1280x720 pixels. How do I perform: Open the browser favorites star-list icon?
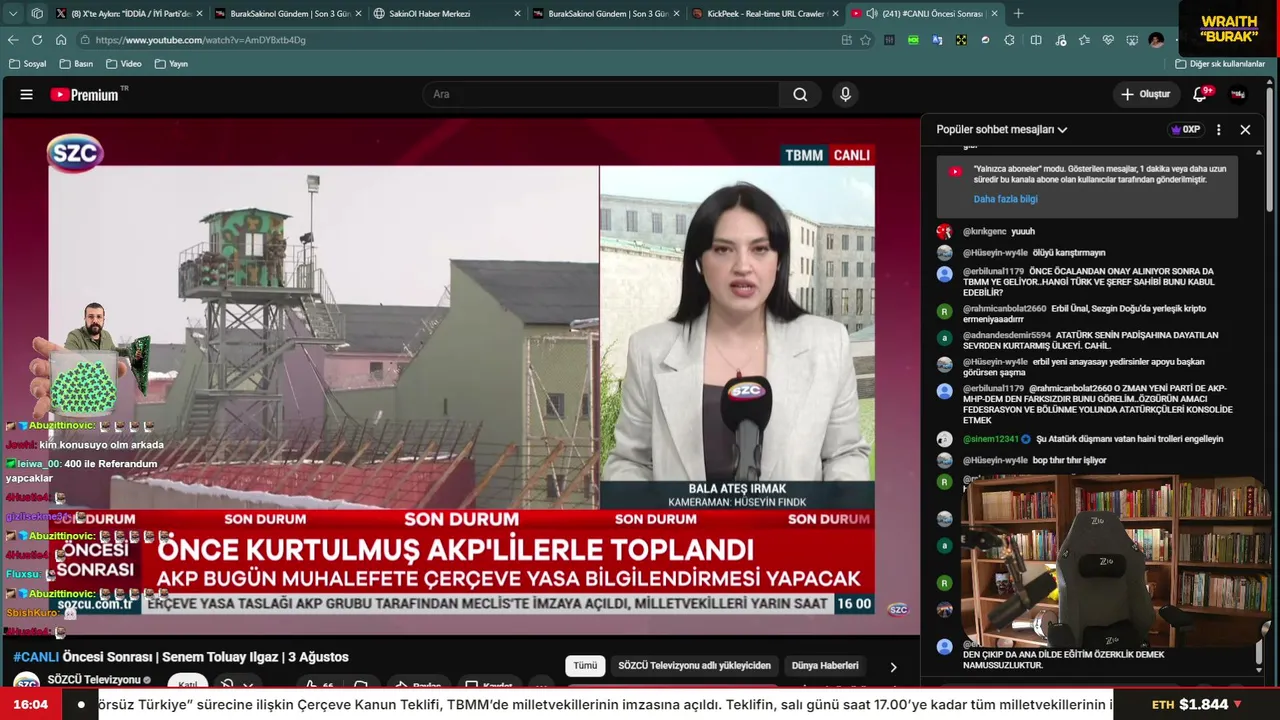(x=1084, y=40)
